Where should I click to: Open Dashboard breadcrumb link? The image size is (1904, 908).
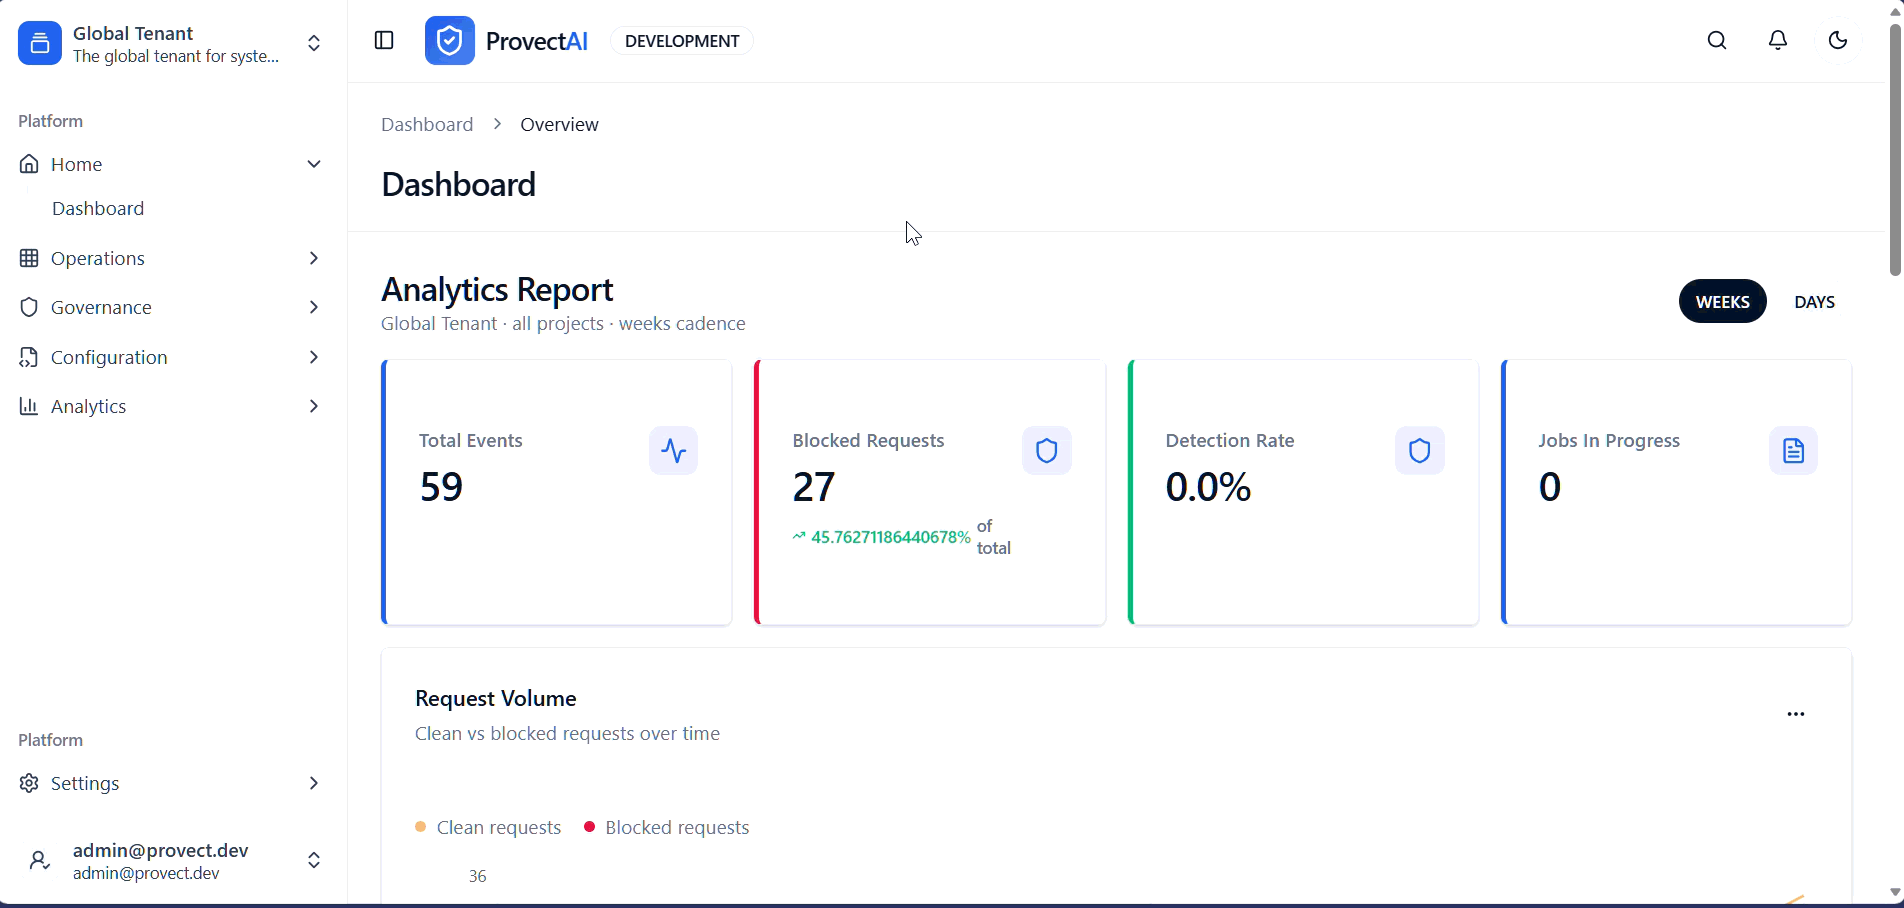click(426, 124)
